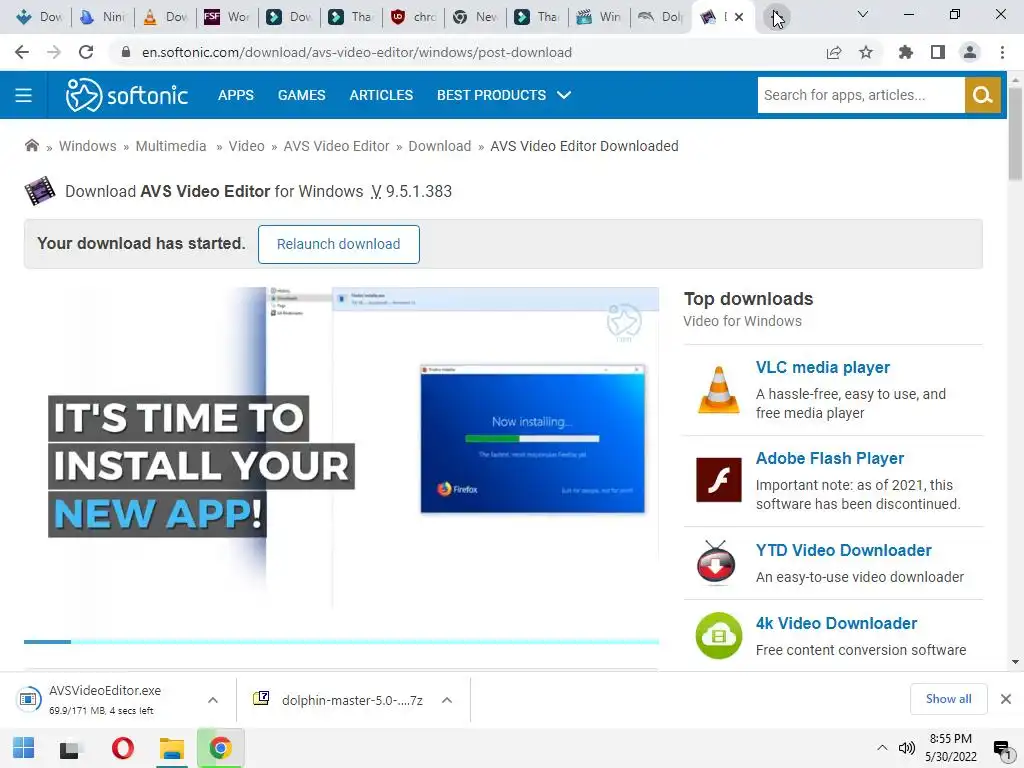Bookmark this page with the star icon

pos(866,52)
